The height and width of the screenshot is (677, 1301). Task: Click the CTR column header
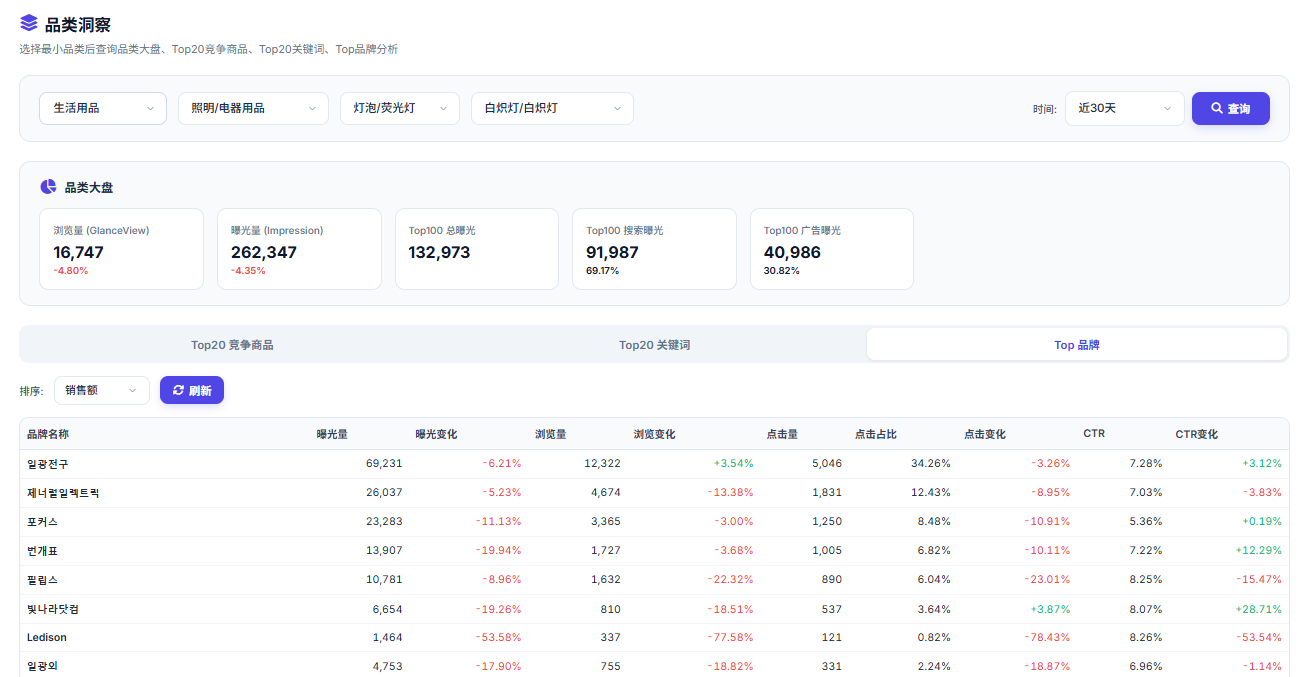[x=1094, y=434]
